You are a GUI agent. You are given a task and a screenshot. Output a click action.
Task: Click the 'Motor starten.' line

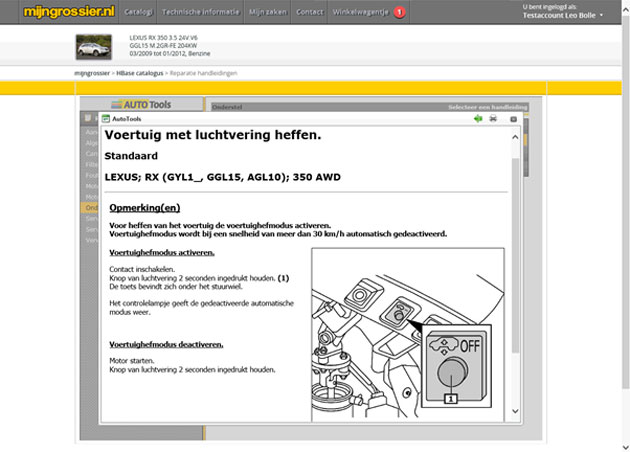tap(132, 361)
